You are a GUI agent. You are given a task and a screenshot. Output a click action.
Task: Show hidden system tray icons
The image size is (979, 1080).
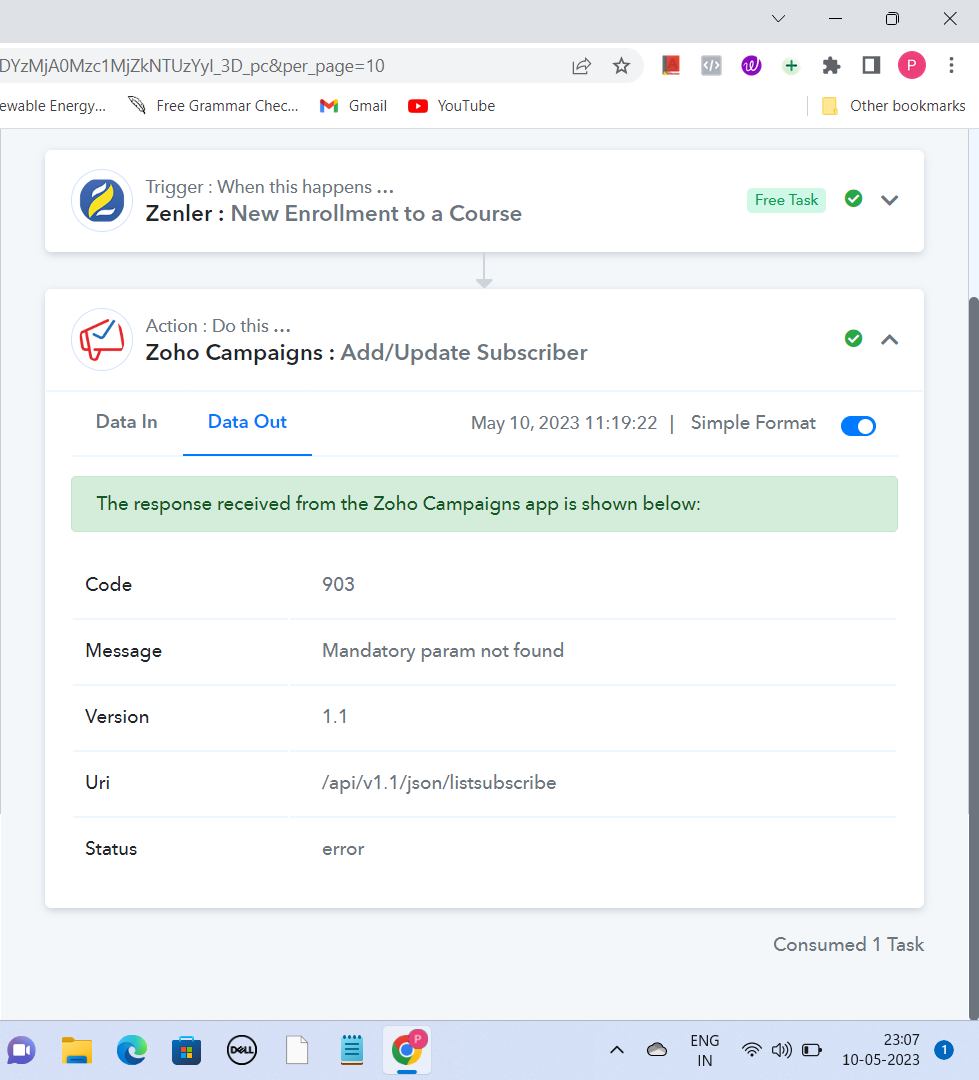pyautogui.click(x=617, y=1050)
